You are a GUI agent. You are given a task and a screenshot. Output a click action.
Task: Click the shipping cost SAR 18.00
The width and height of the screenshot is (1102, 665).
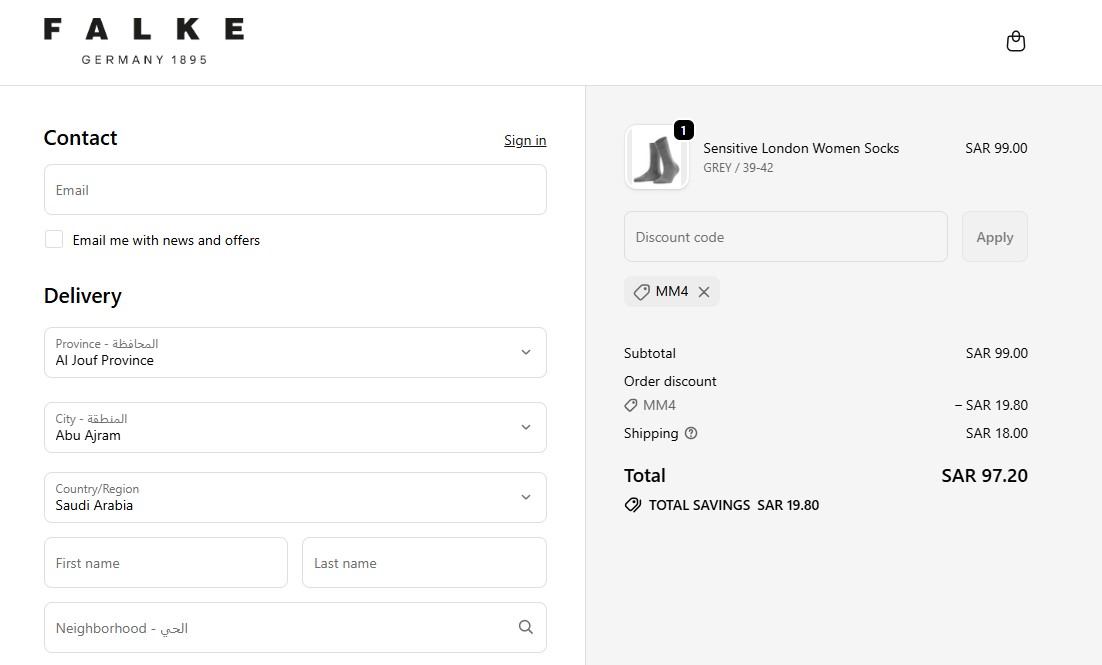[997, 433]
